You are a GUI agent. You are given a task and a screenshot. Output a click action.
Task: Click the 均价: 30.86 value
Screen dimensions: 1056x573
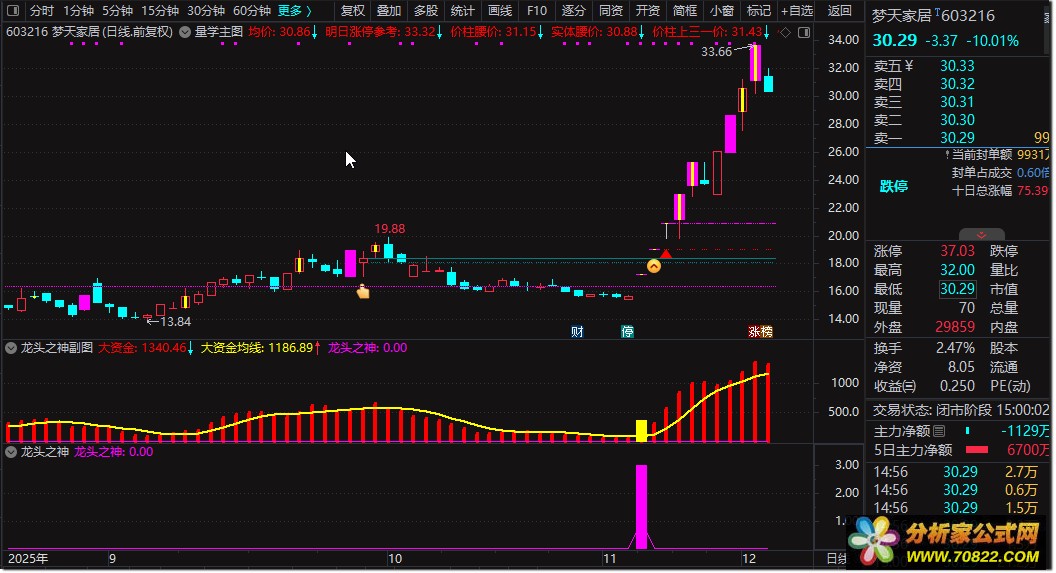pos(279,32)
